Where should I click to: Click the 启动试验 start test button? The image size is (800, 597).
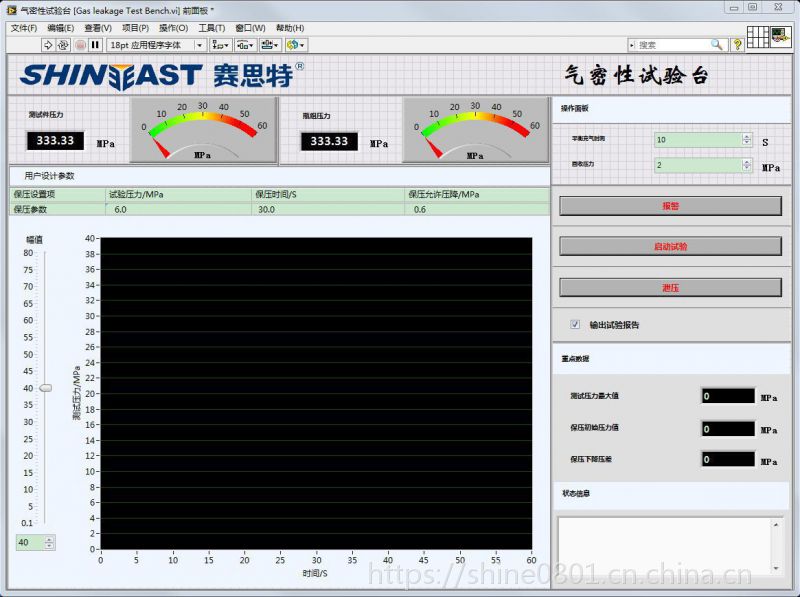670,246
